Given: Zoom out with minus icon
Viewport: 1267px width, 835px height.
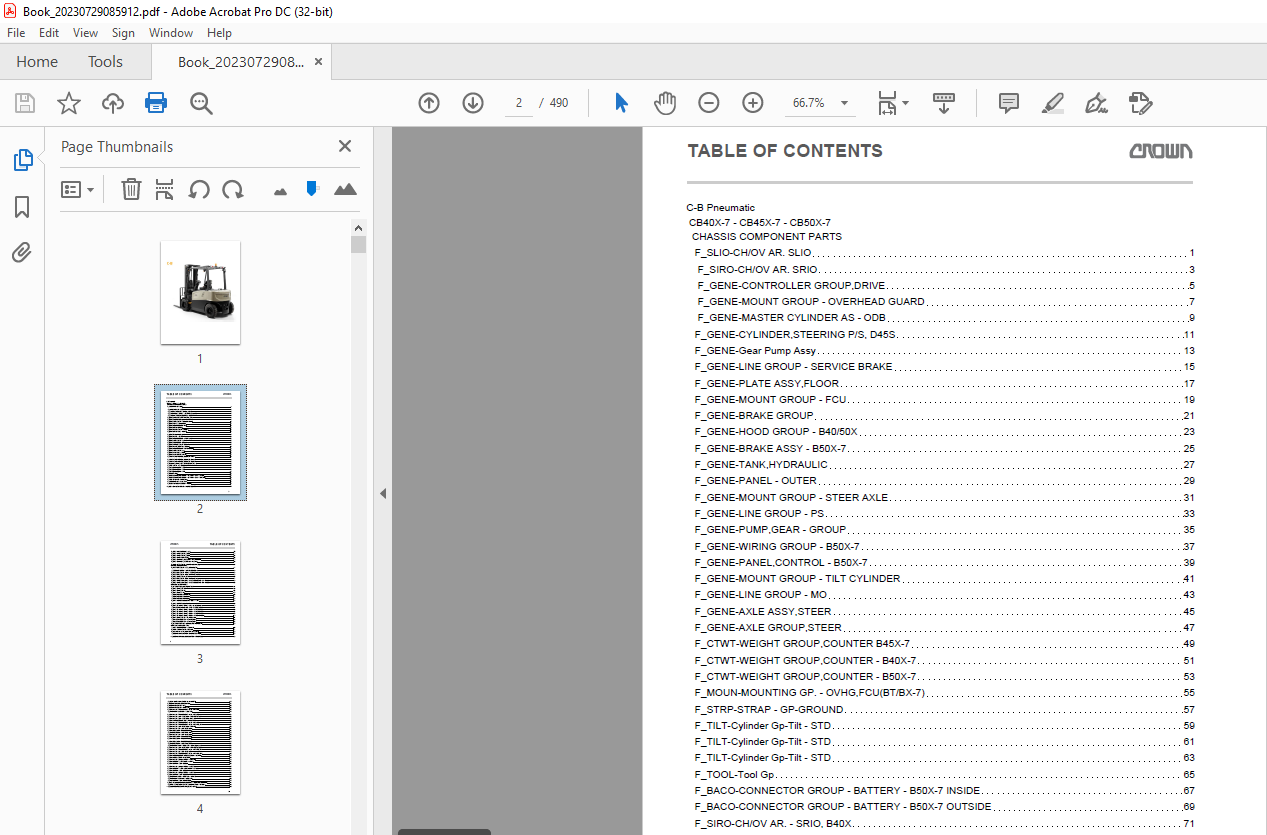Looking at the screenshot, I should pos(708,103).
